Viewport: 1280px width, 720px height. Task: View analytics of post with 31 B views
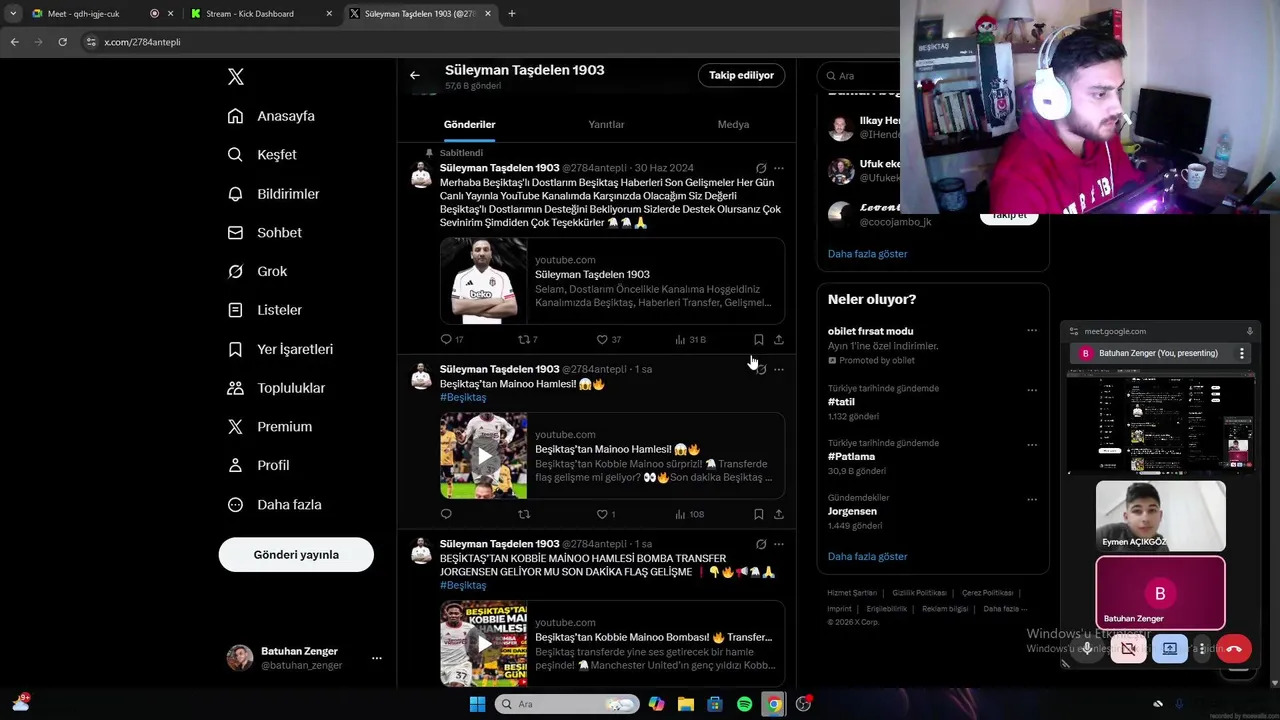tap(690, 340)
